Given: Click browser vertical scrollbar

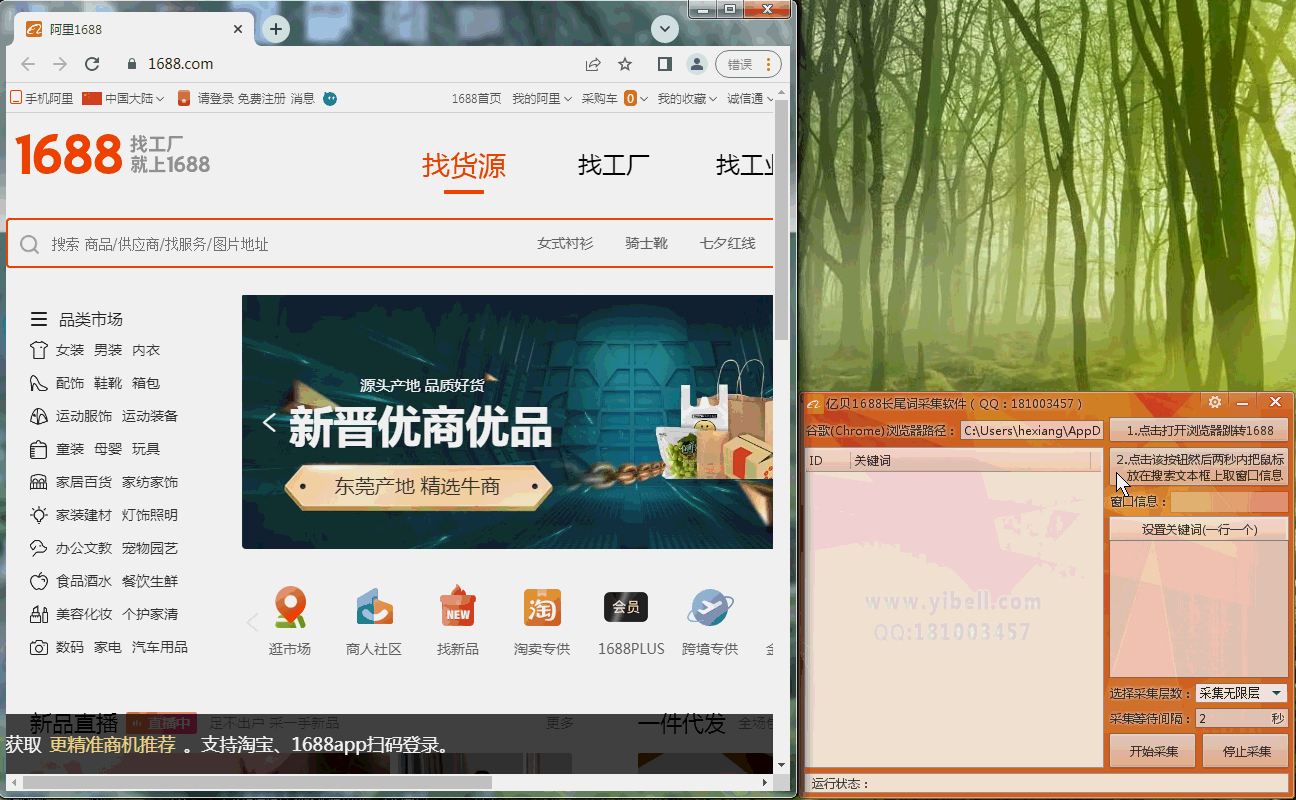Looking at the screenshot, I should 782,220.
